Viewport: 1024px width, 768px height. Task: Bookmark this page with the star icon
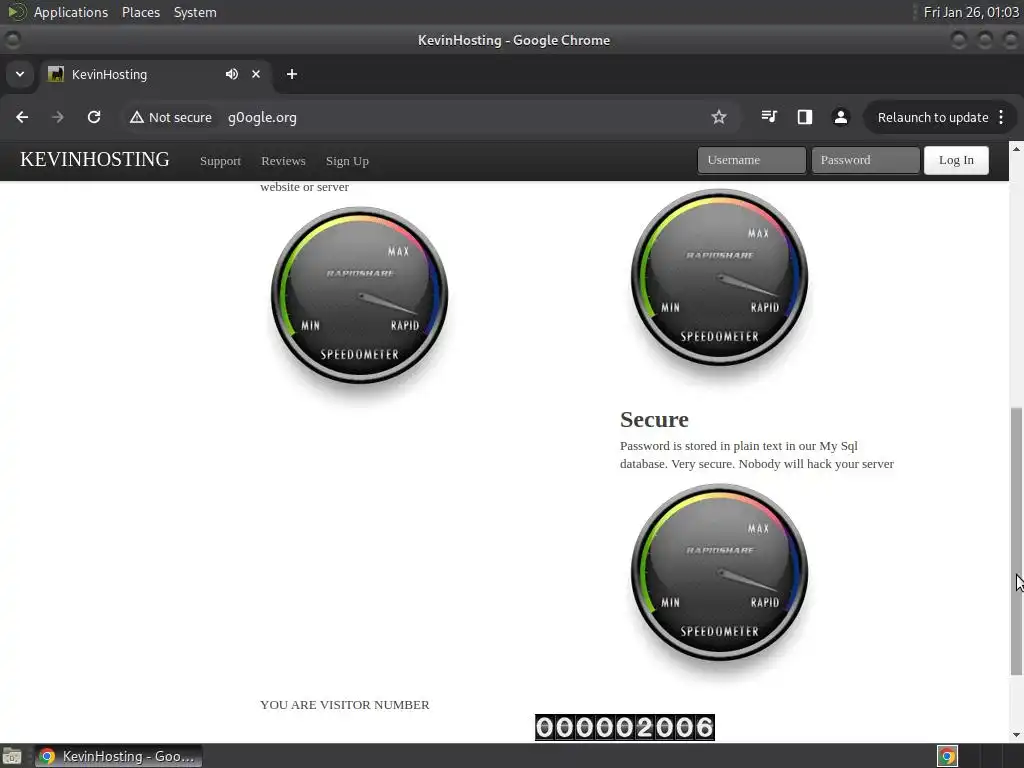[x=718, y=118]
